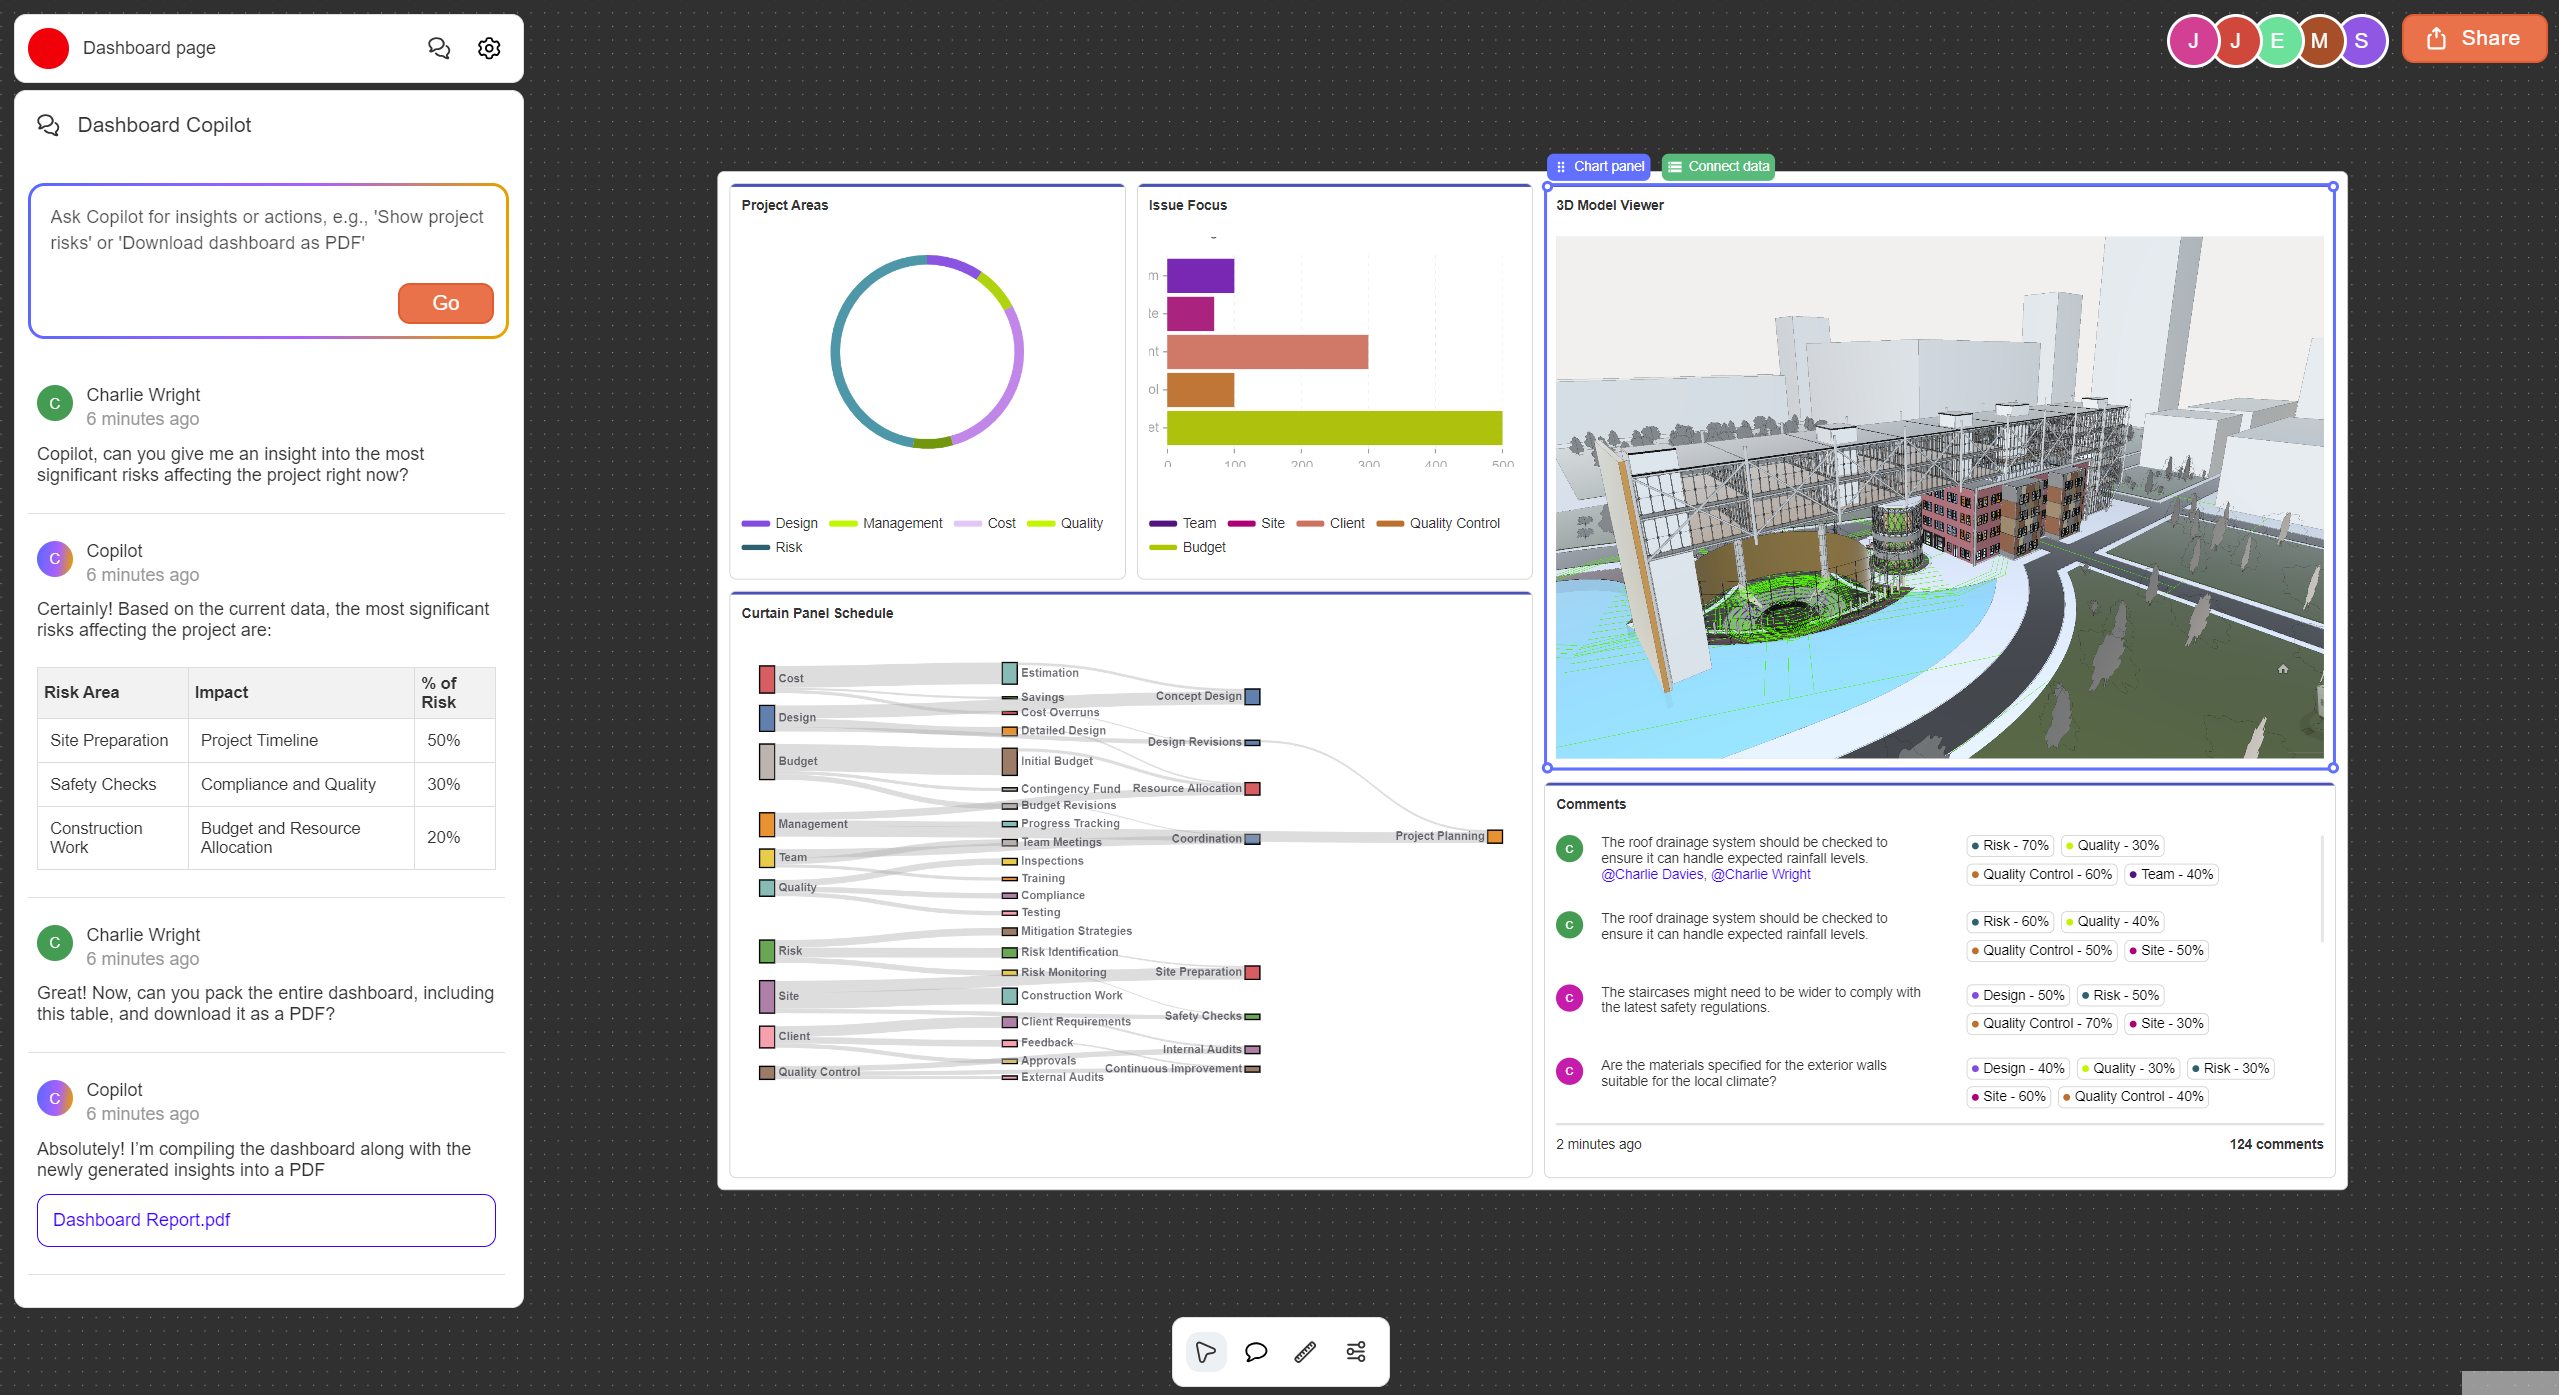The height and width of the screenshot is (1395, 2559).
Task: Open Dashboard Report.pdf link
Action: coord(141,1220)
